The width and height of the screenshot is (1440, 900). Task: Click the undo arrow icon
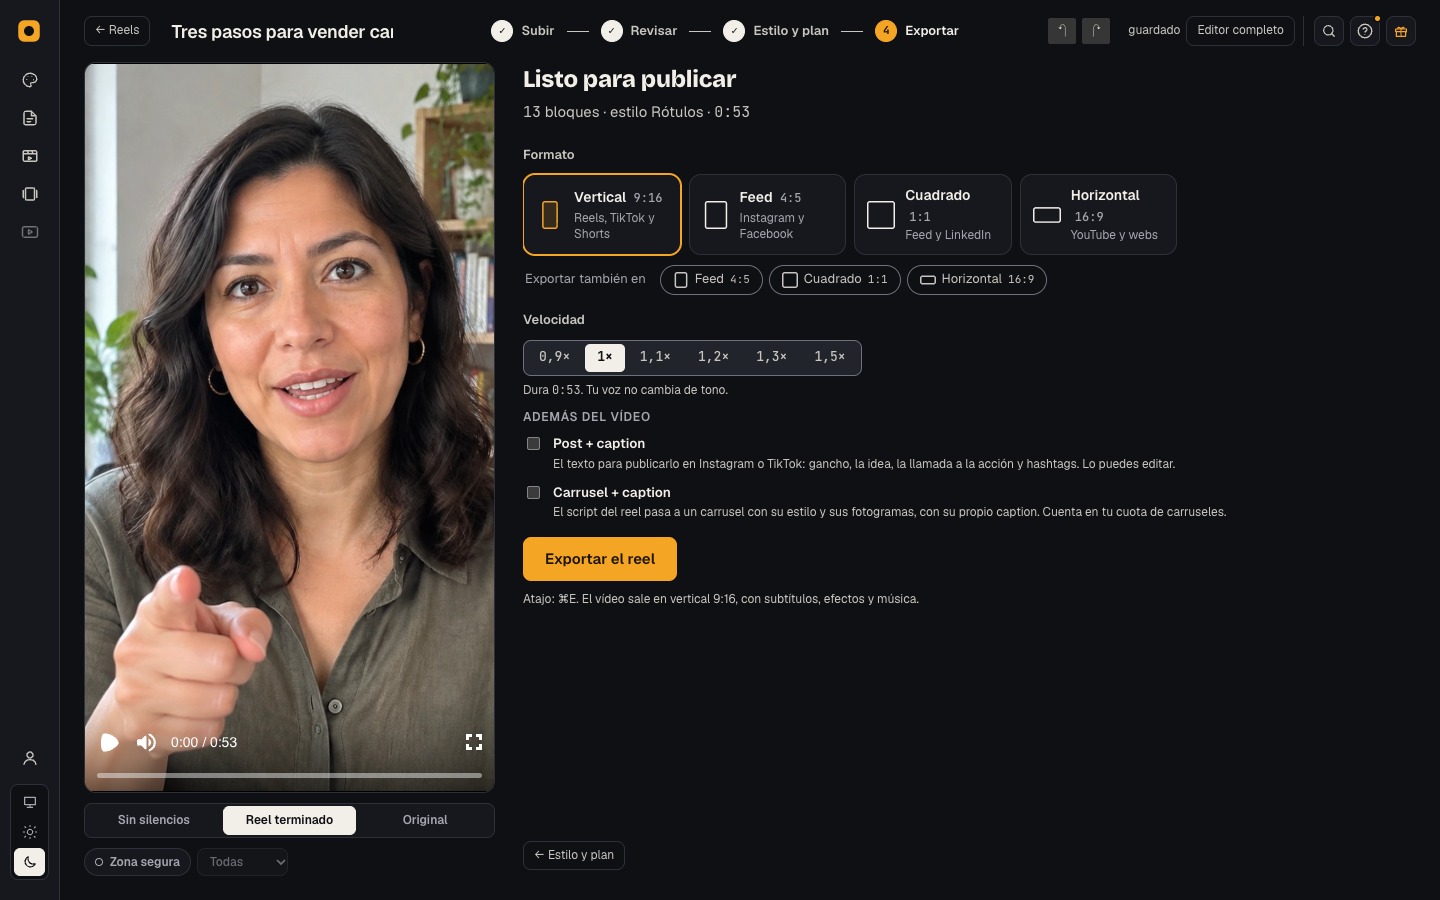(x=1062, y=31)
